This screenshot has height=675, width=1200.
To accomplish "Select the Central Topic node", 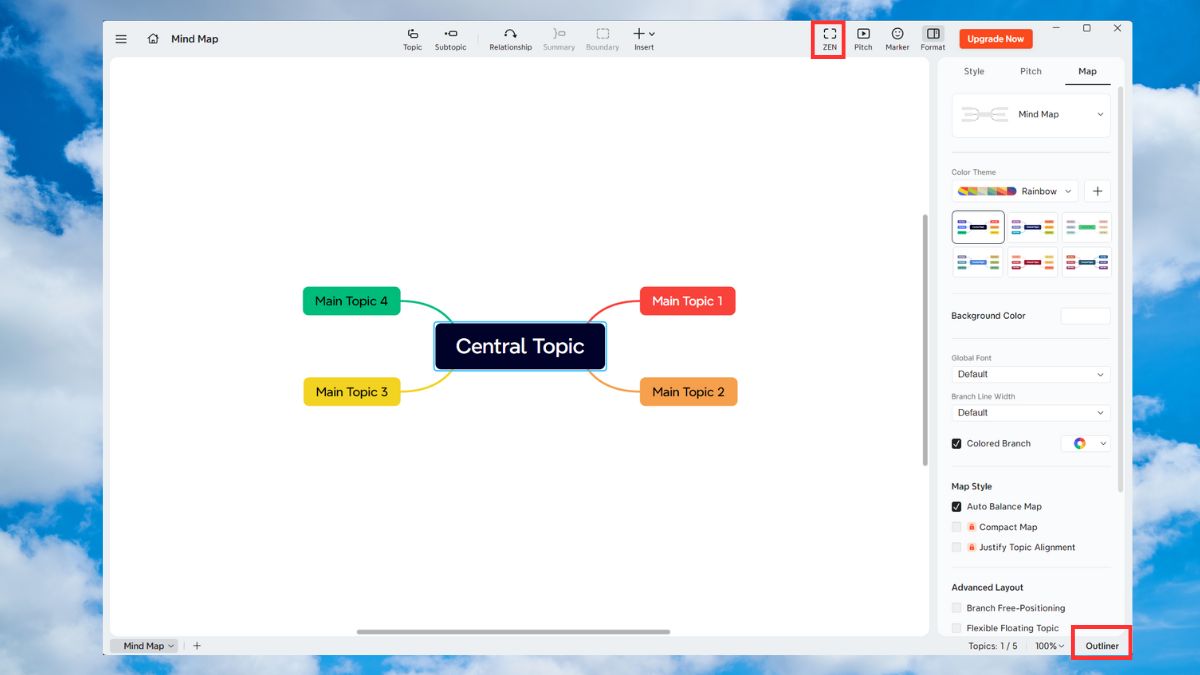I will tap(520, 347).
